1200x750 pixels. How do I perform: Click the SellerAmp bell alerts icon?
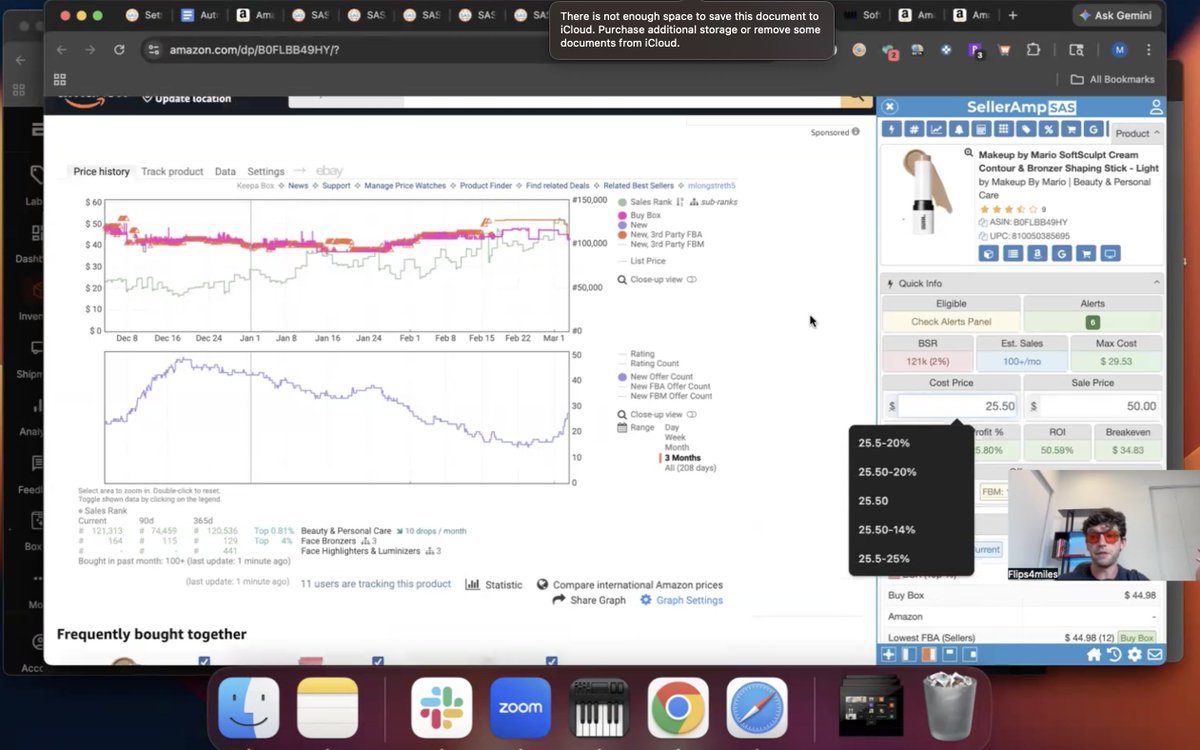pyautogui.click(x=959, y=129)
